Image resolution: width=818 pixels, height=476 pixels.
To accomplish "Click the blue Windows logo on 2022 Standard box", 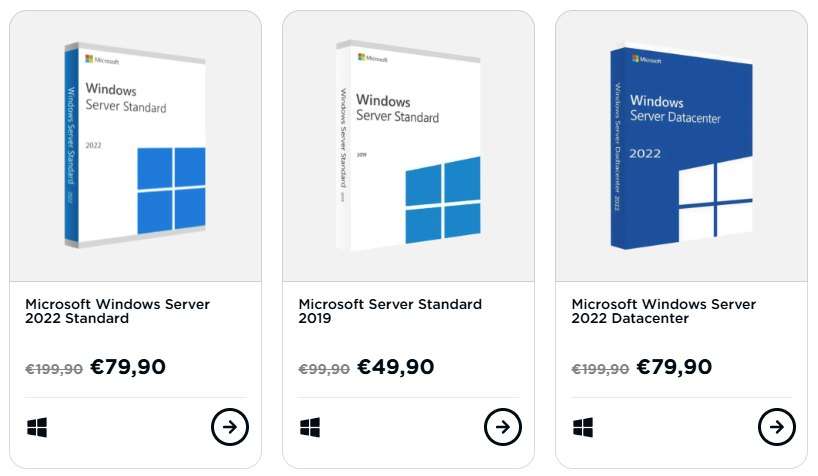I will click(171, 191).
